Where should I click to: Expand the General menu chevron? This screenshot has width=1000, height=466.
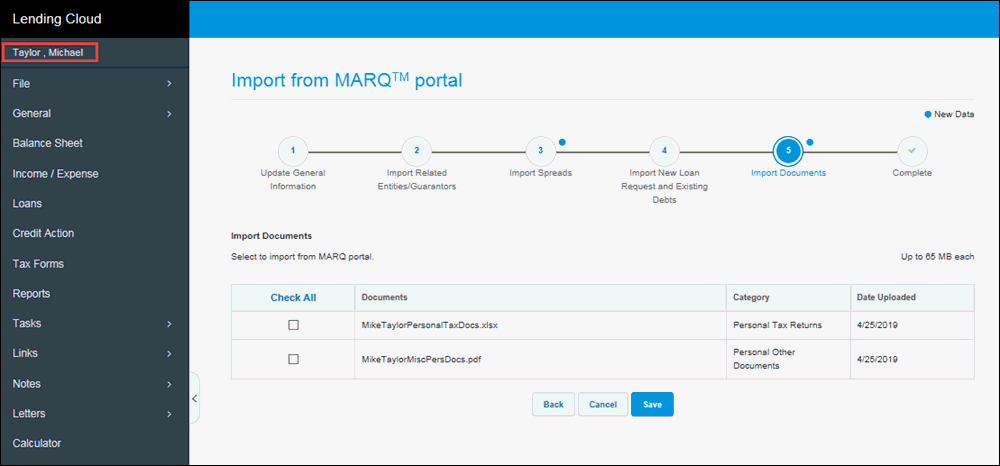pyautogui.click(x=169, y=113)
